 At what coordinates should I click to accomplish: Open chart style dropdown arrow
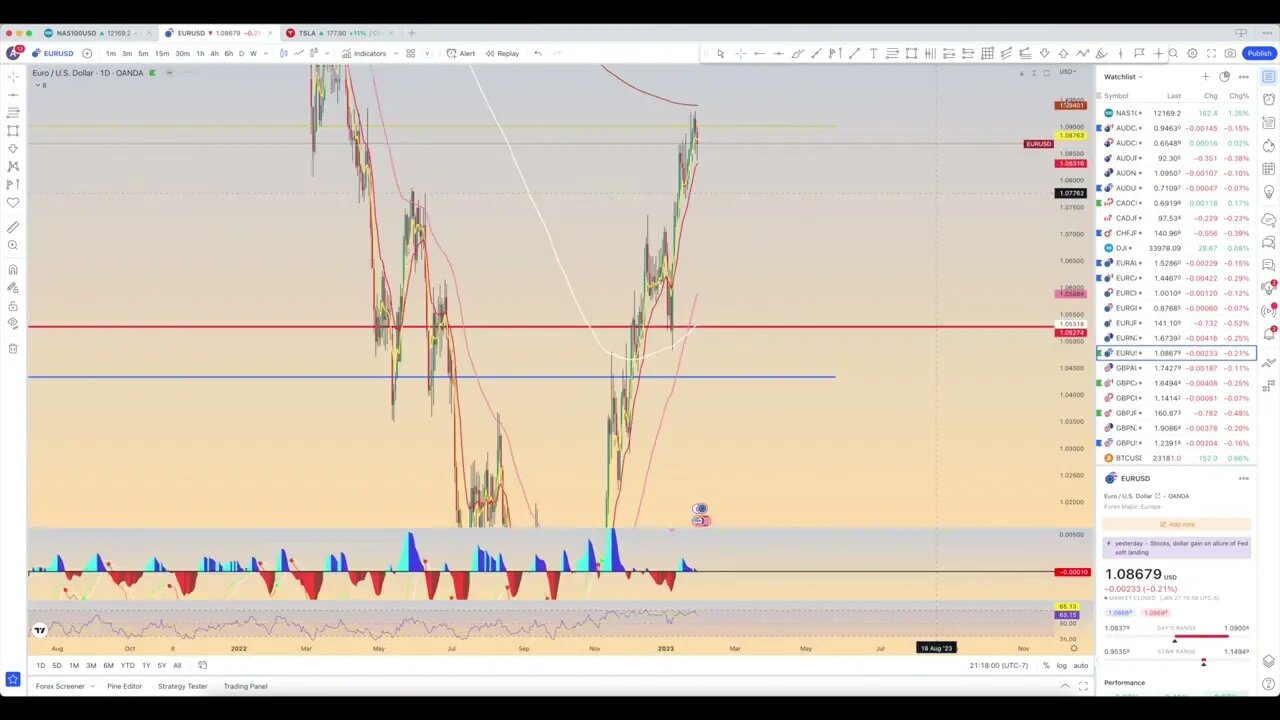(x=329, y=53)
